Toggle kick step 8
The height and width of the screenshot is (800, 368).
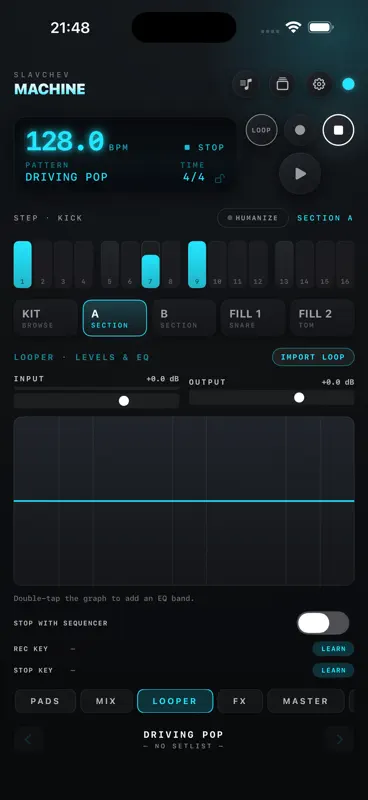pos(171,264)
